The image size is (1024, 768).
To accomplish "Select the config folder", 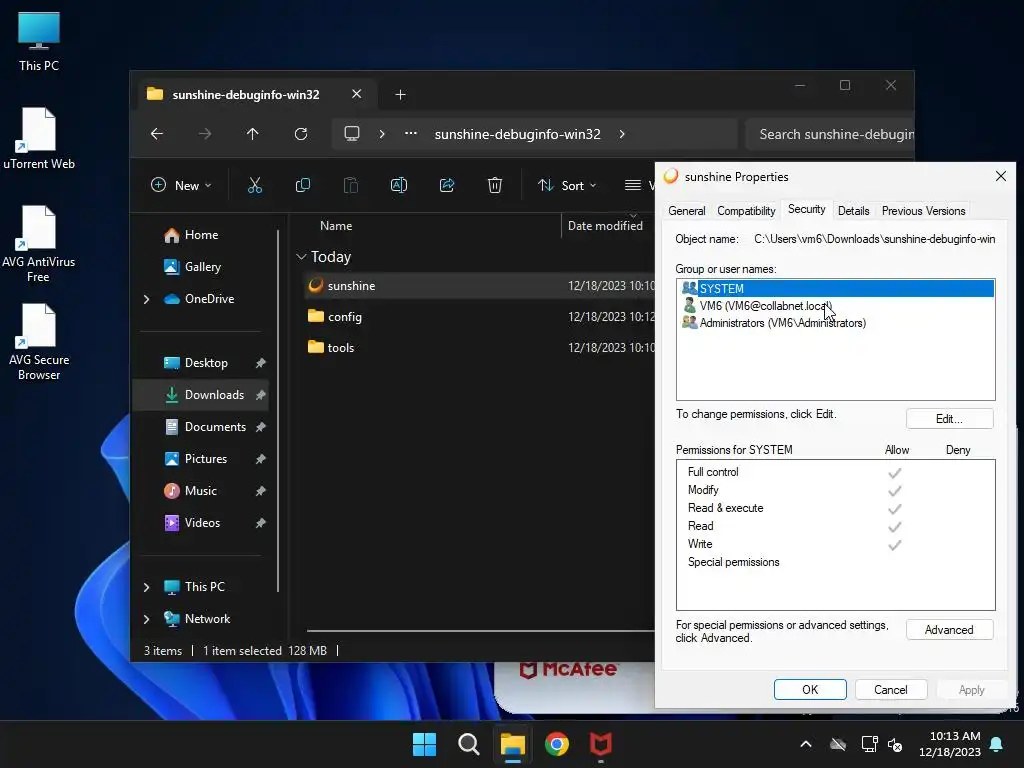I will (x=480, y=317).
